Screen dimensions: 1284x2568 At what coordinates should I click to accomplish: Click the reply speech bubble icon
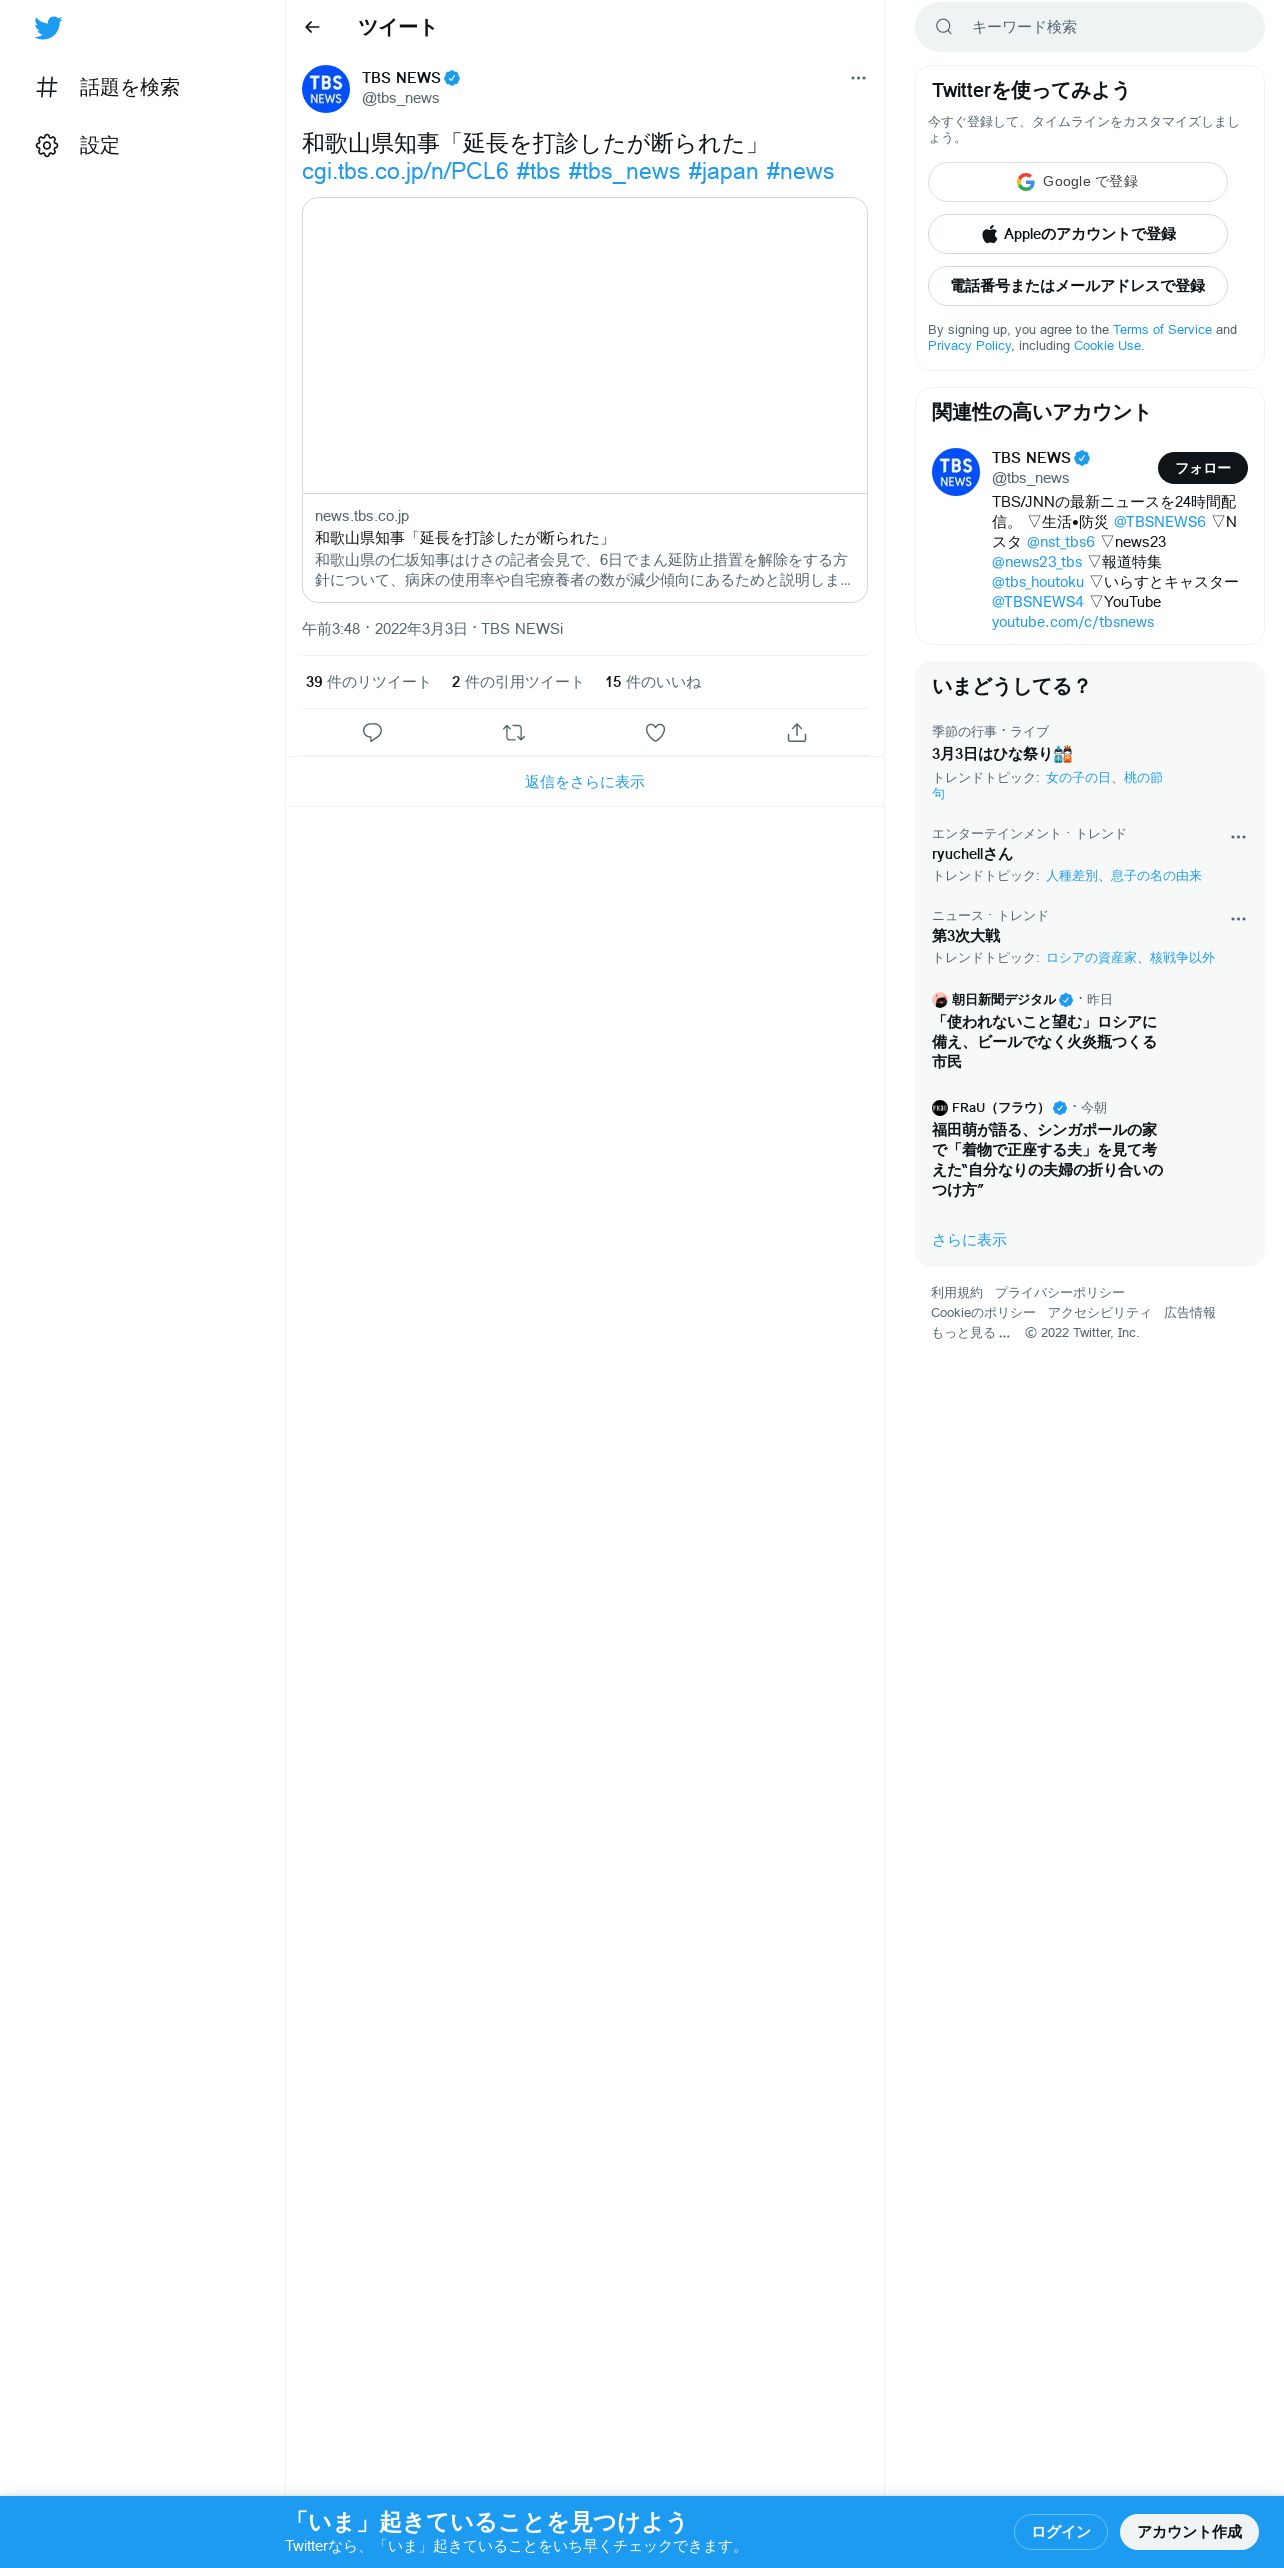[372, 733]
